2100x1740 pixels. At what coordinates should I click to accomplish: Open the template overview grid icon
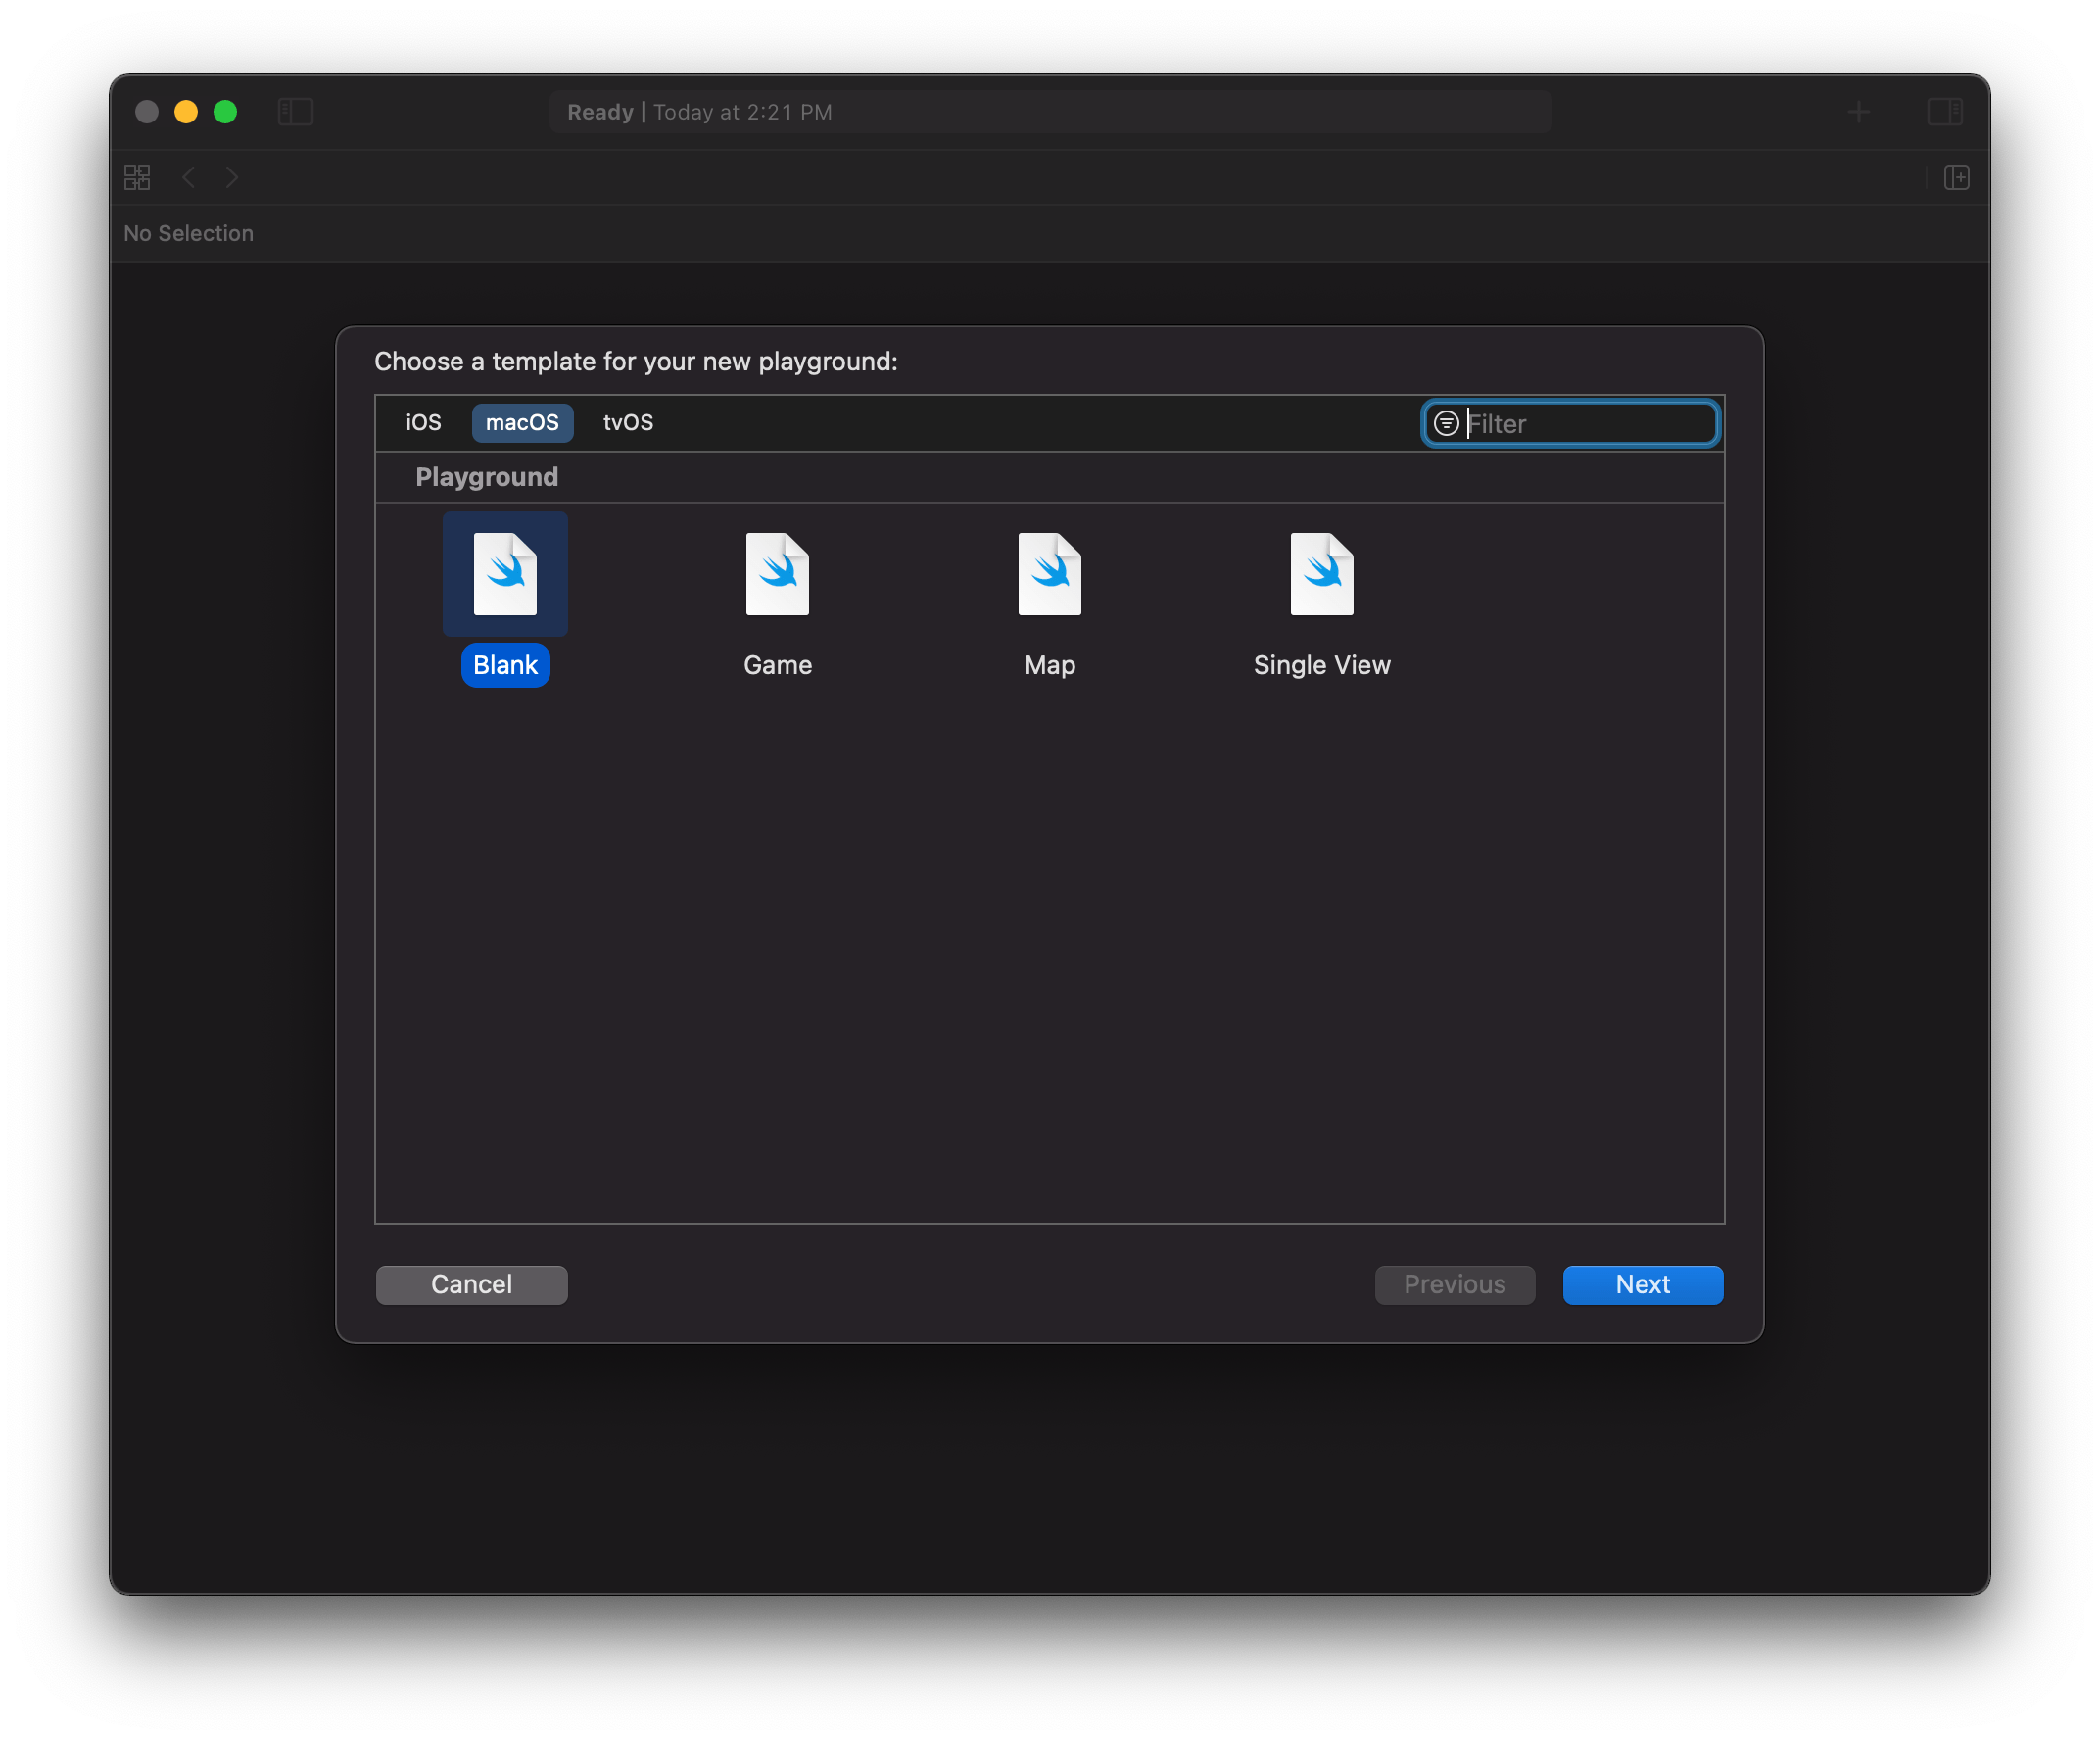tap(136, 176)
